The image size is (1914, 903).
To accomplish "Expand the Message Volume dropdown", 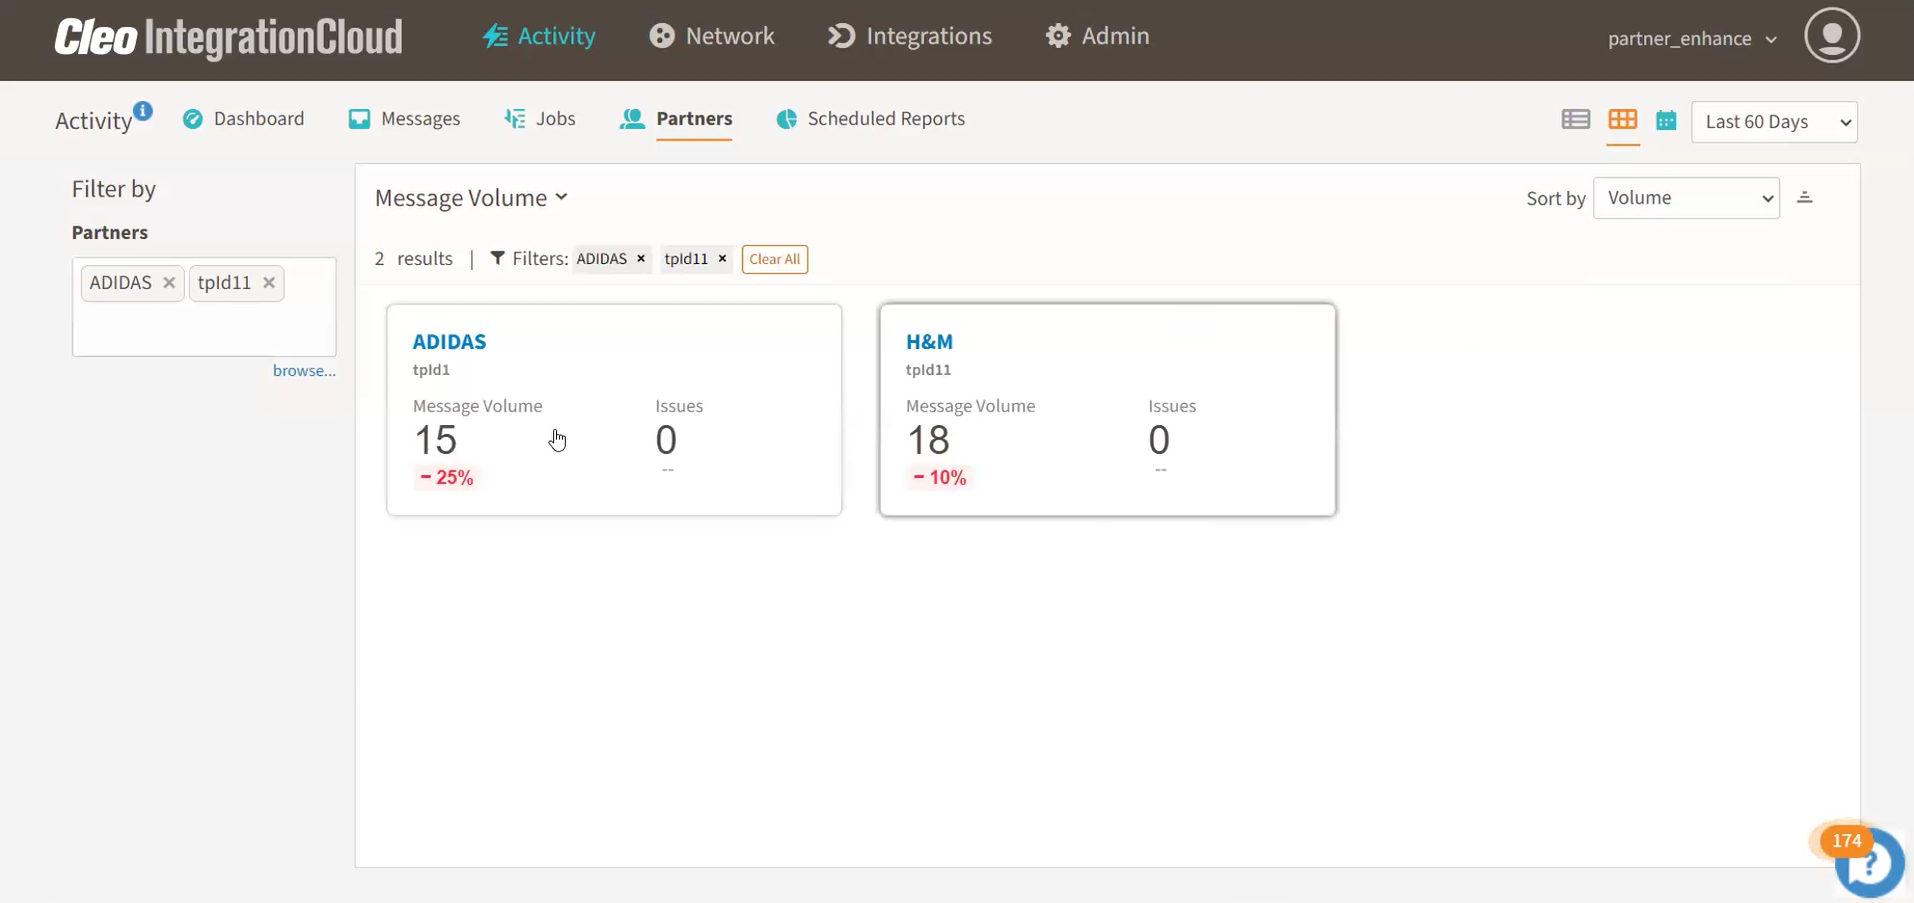I will [471, 198].
